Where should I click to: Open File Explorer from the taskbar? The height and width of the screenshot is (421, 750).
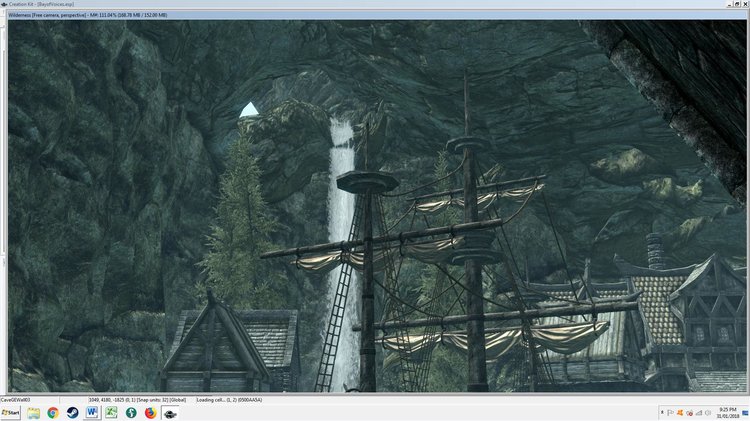33,412
